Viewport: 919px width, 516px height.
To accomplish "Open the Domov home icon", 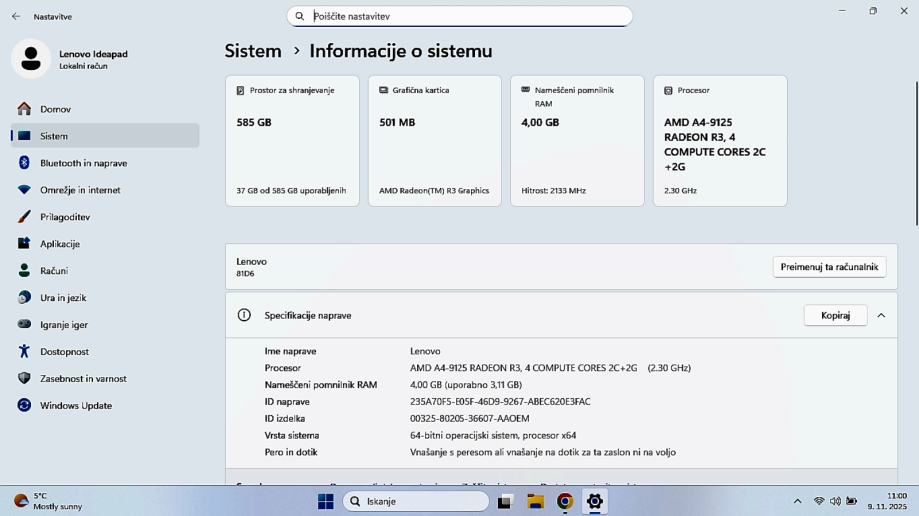I will 24,108.
